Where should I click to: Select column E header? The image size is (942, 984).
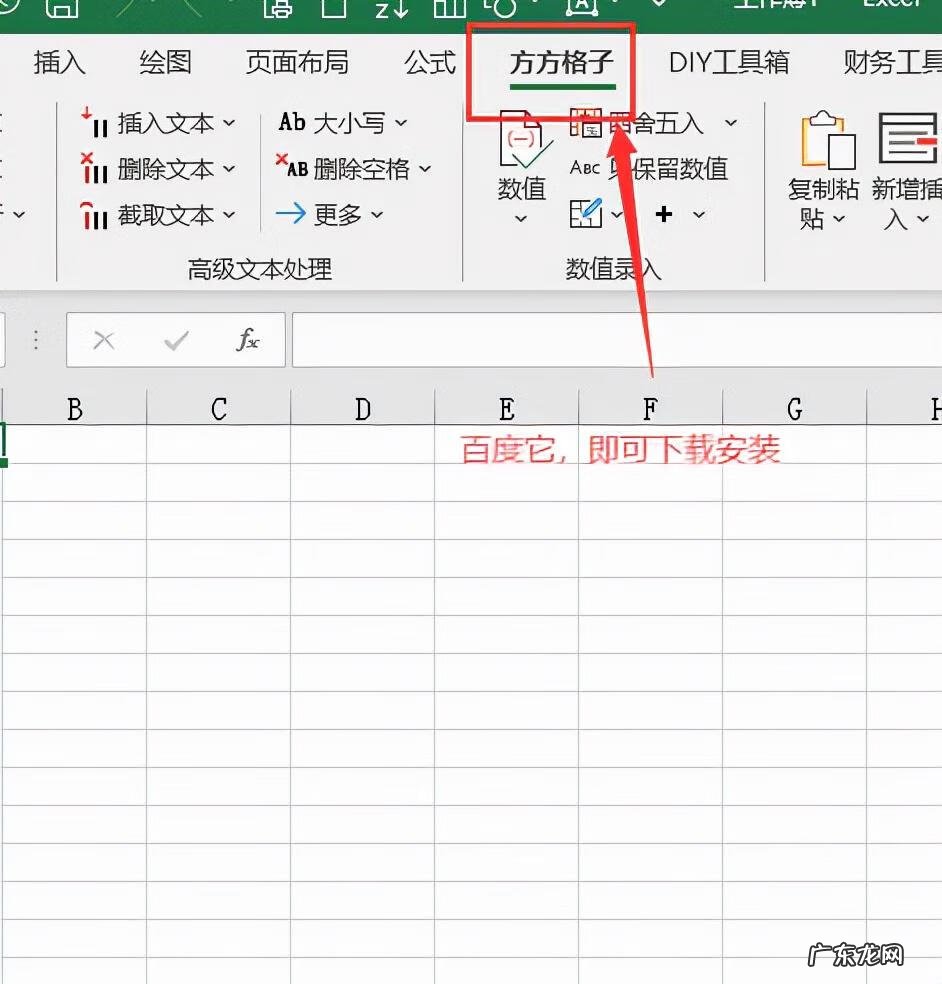tap(506, 409)
